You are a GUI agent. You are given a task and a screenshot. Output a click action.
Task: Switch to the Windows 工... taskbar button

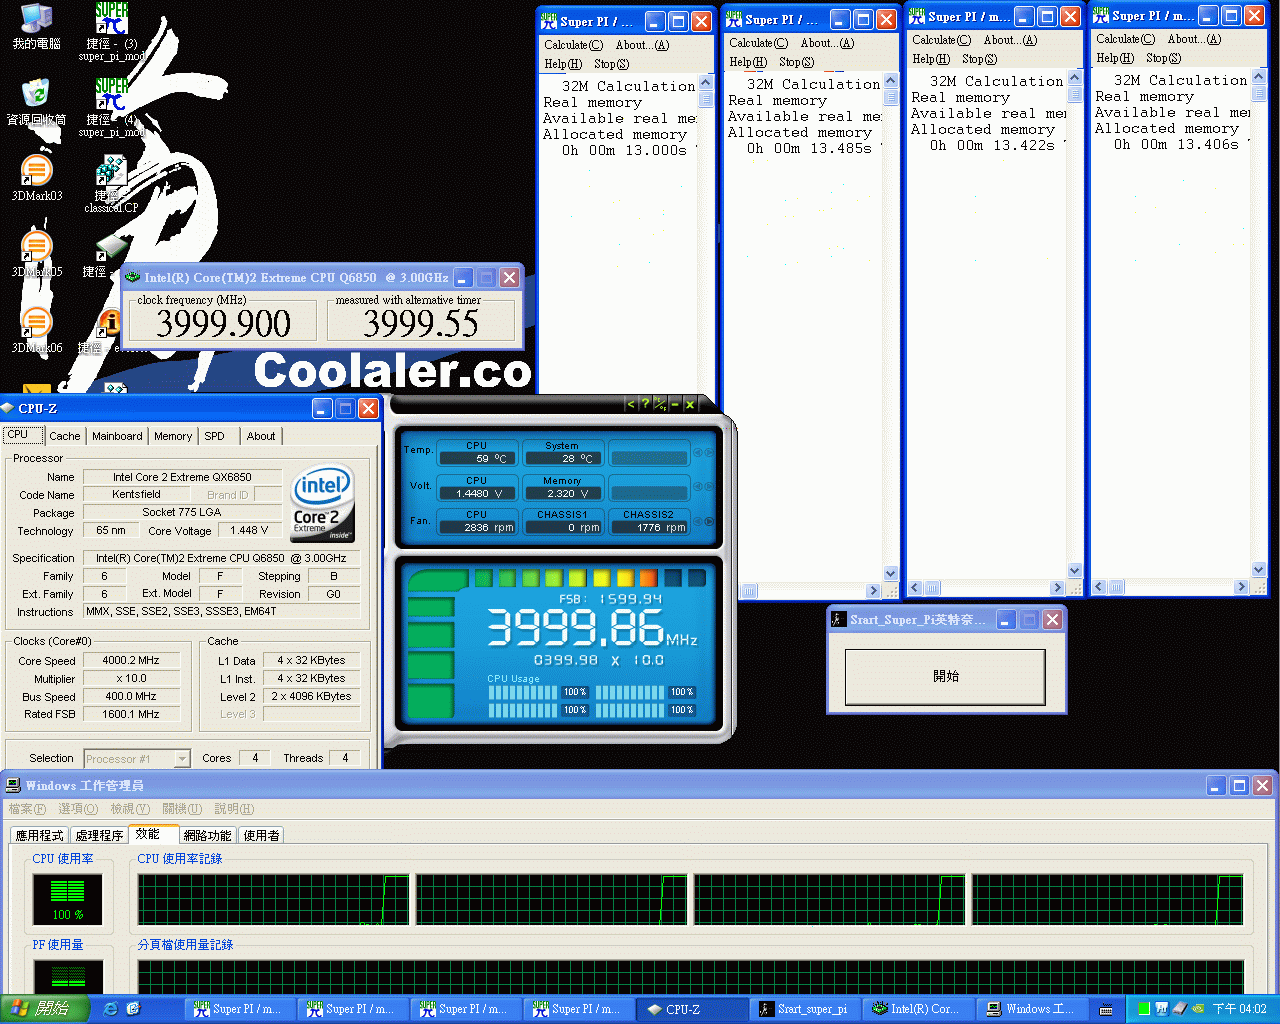coord(1032,1009)
